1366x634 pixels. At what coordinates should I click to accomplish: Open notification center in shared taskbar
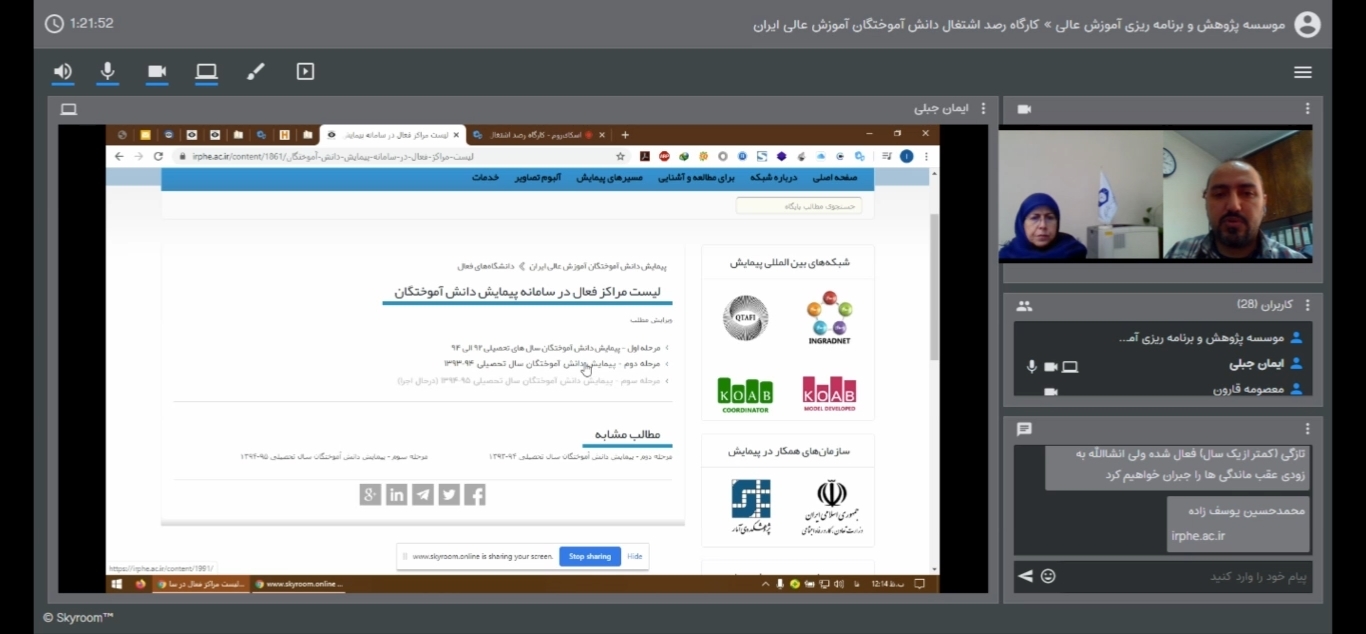coord(920,583)
